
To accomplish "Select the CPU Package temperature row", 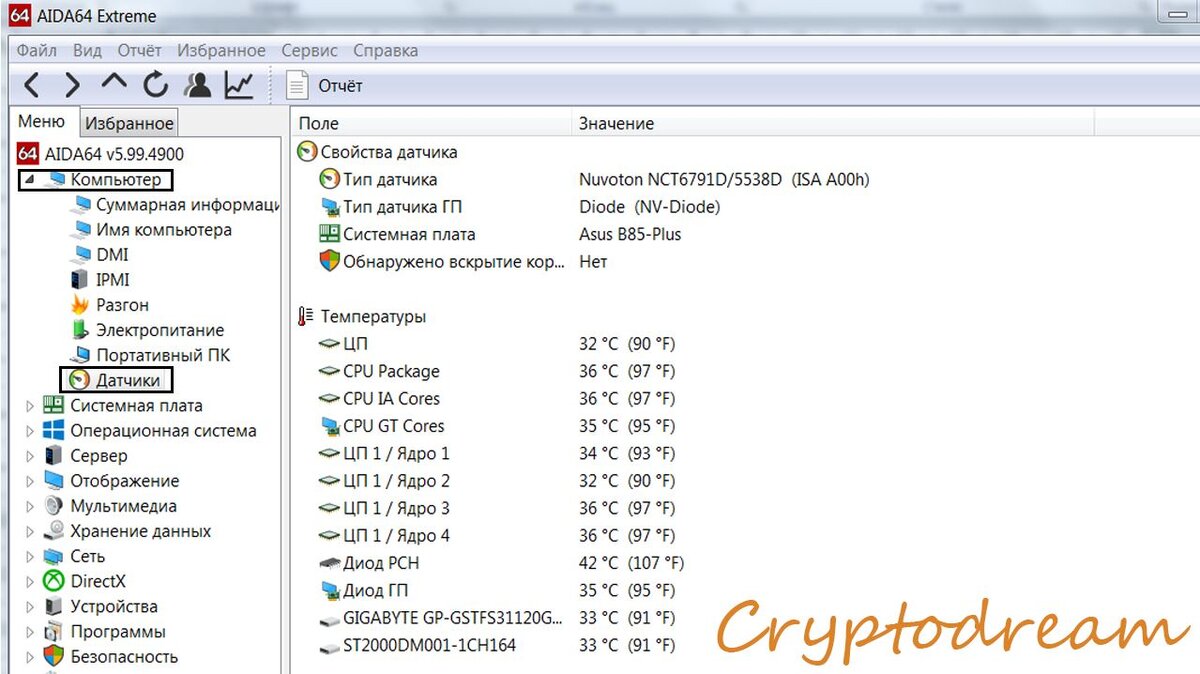I will pyautogui.click(x=497, y=371).
